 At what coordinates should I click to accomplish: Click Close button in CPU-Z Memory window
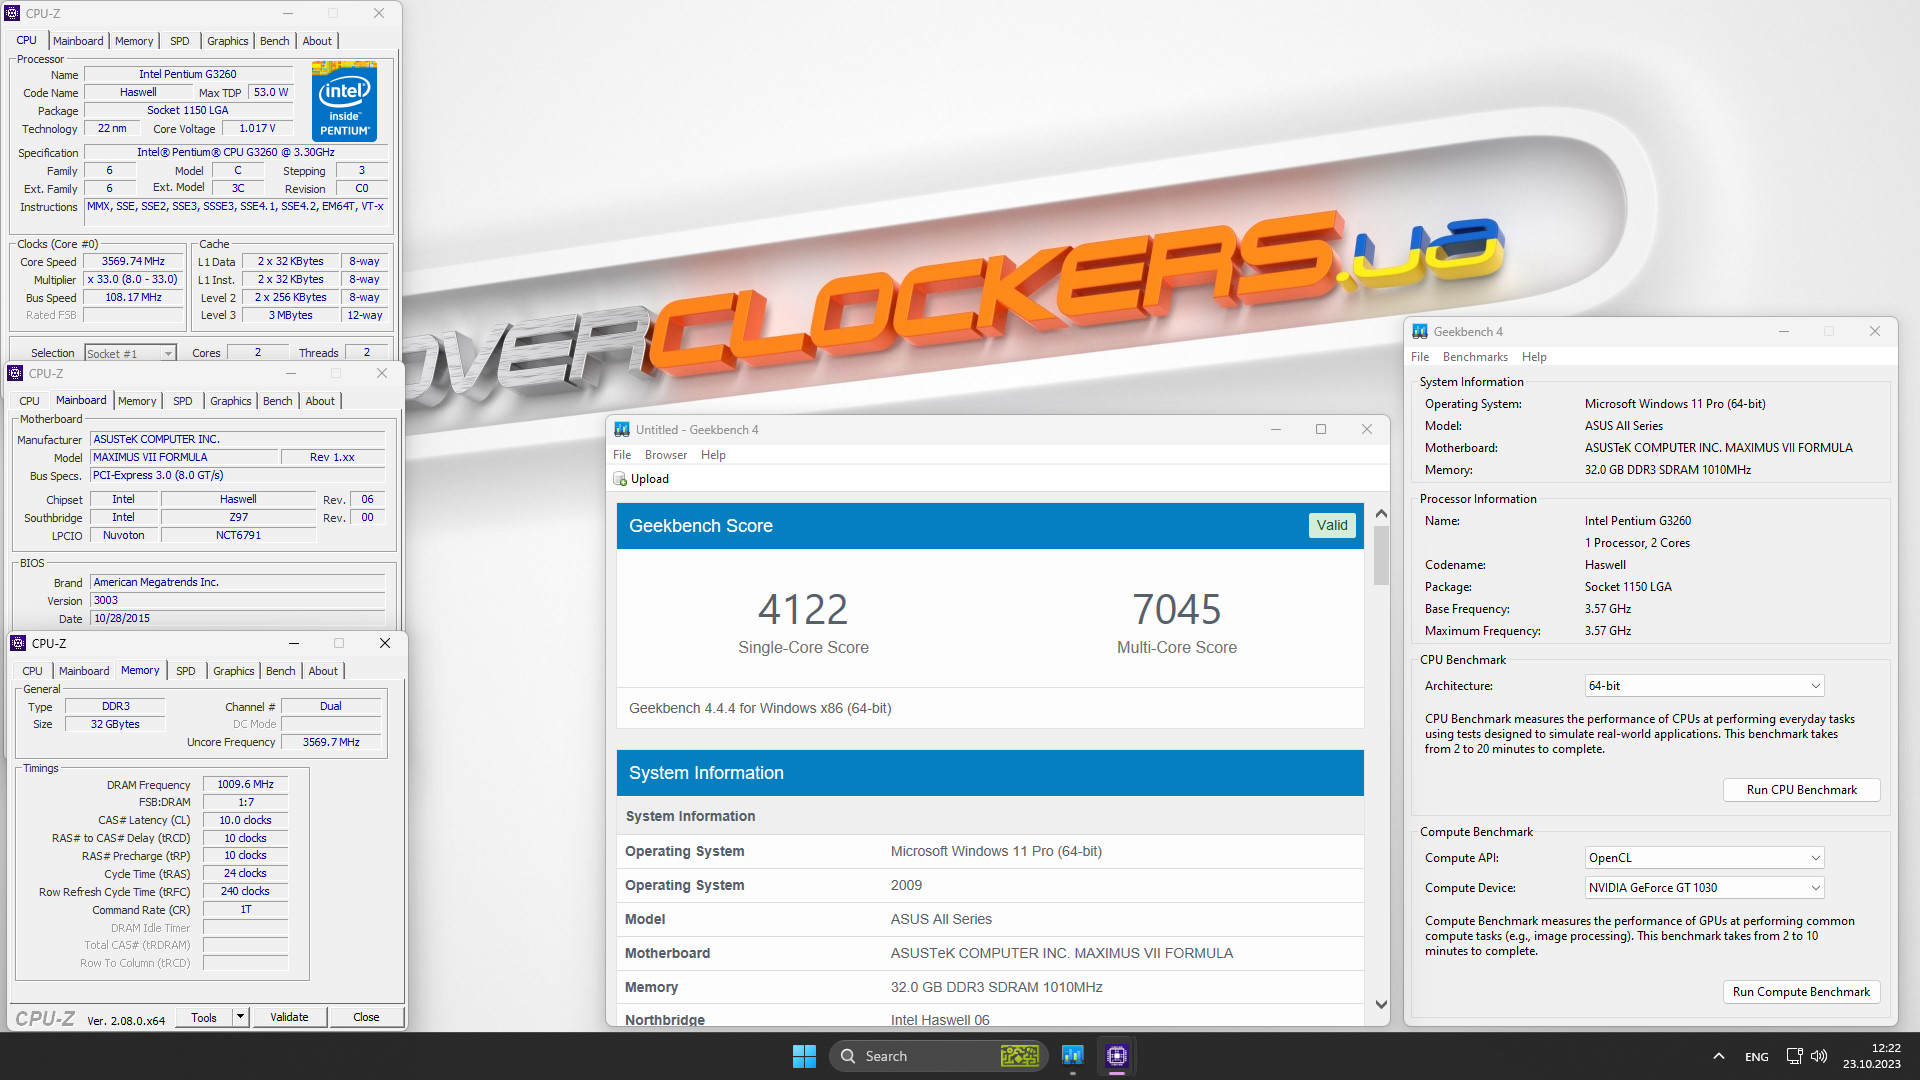[366, 1017]
